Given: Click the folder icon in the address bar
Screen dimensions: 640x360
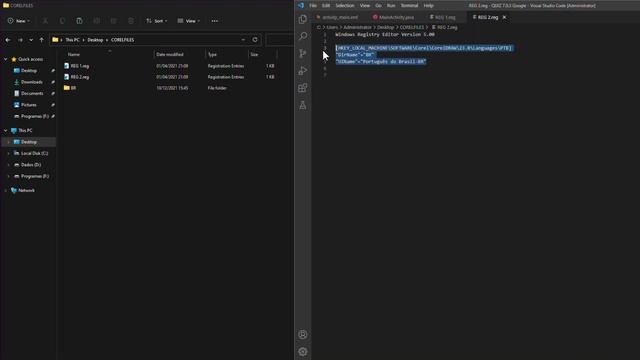Looking at the screenshot, I should [55, 40].
